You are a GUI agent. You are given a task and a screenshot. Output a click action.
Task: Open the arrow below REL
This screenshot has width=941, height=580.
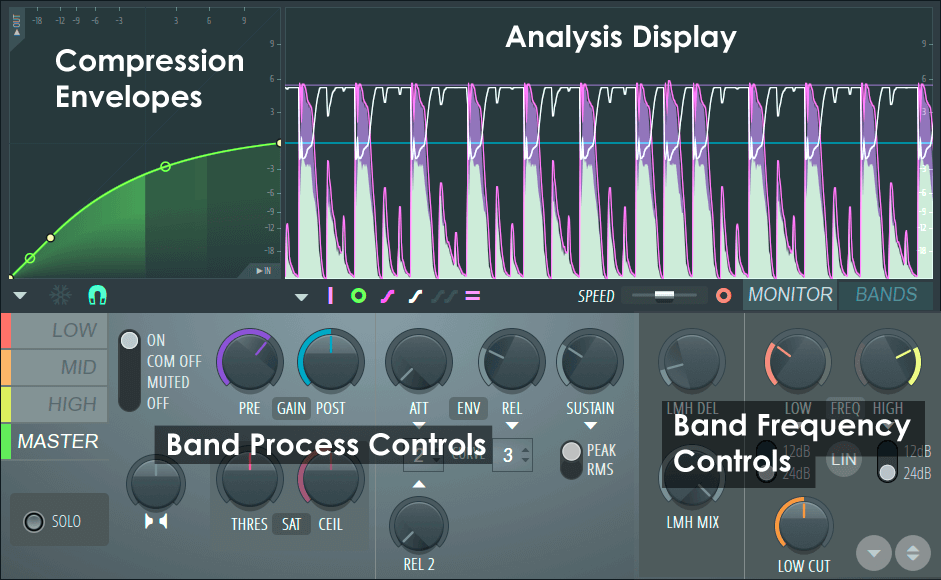tap(512, 426)
